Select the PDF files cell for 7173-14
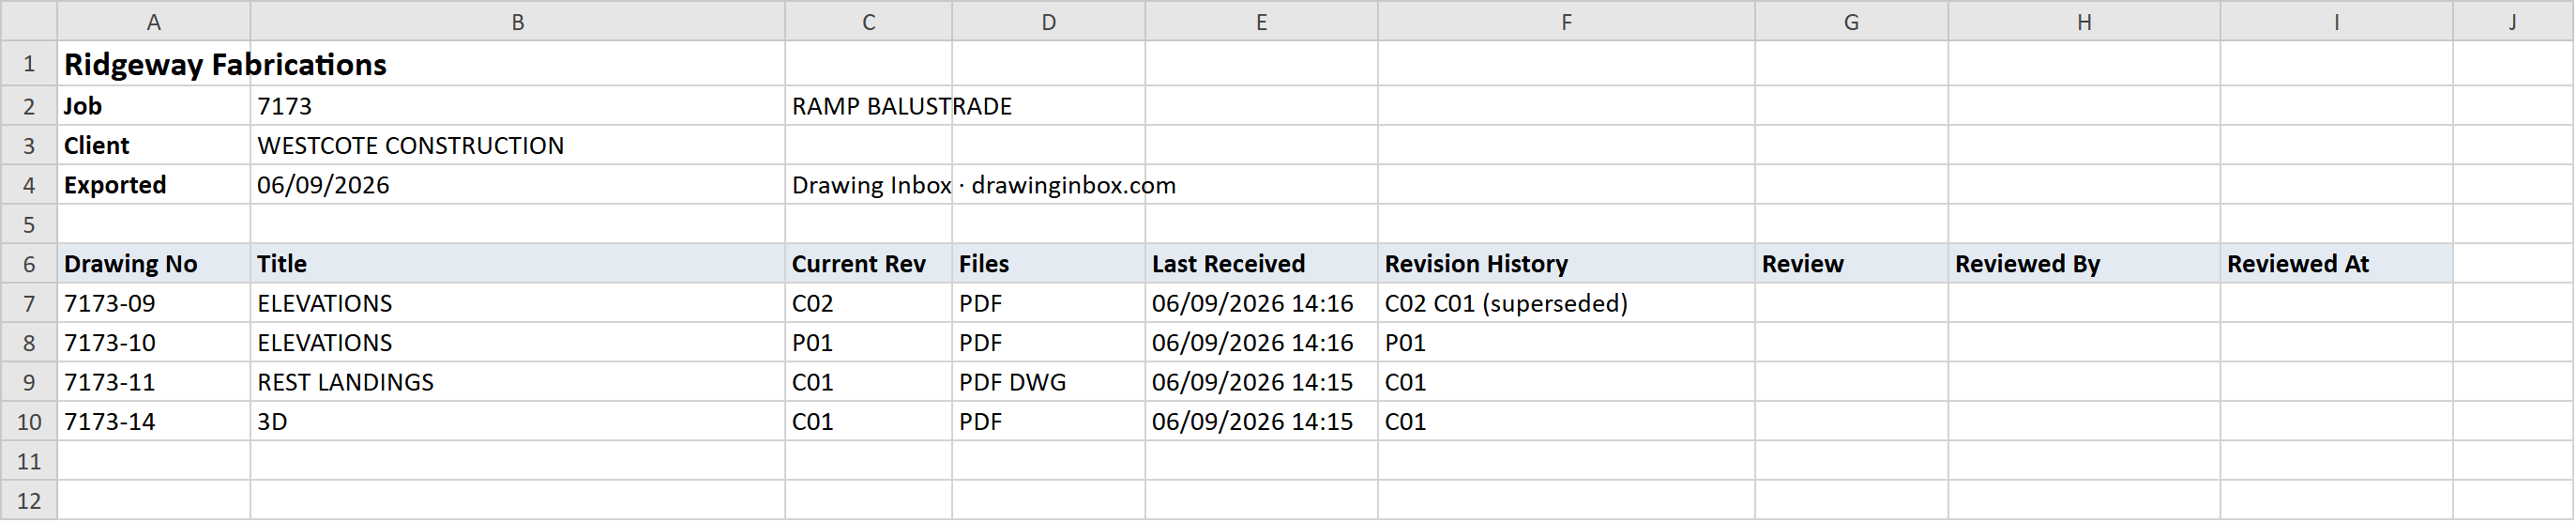The height and width of the screenshot is (522, 2576). 1049,422
